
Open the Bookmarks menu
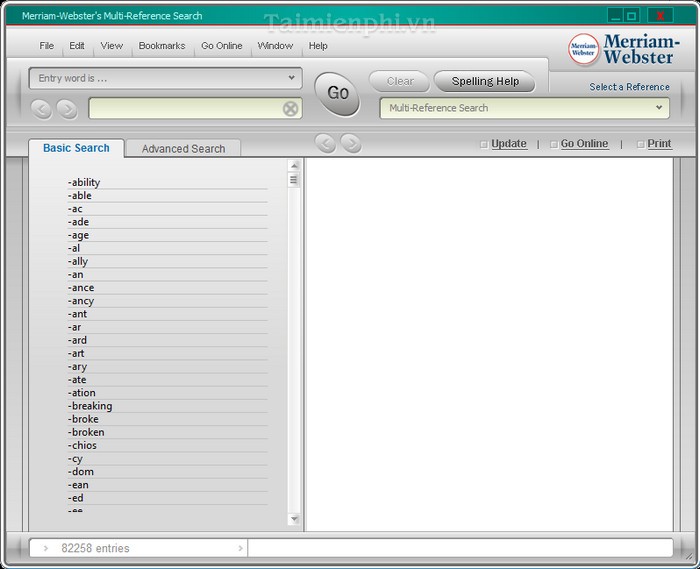click(x=162, y=46)
